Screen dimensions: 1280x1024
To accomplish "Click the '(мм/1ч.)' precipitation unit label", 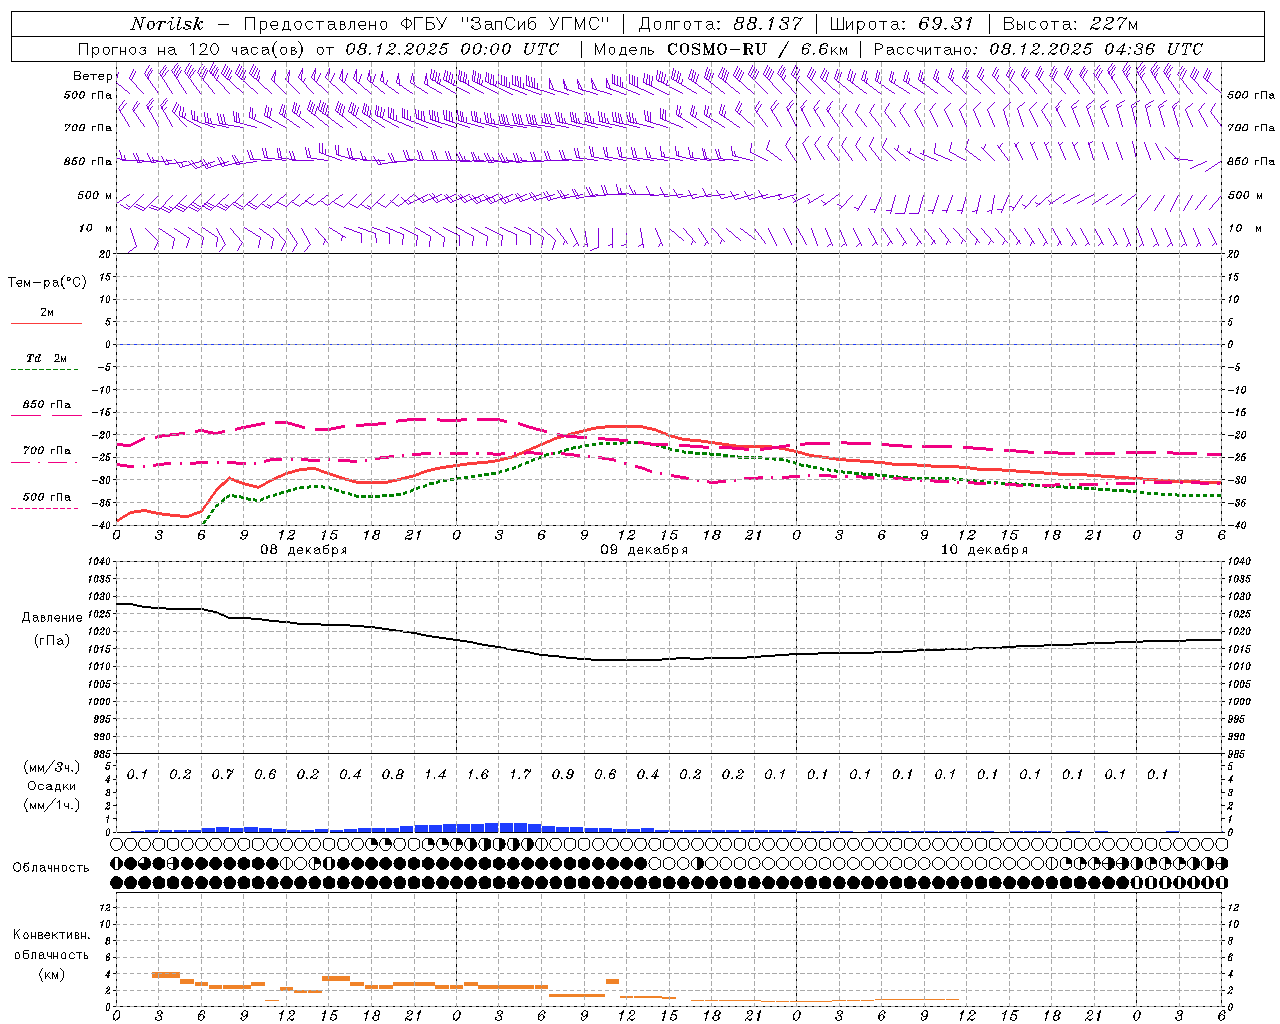I will point(50,805).
